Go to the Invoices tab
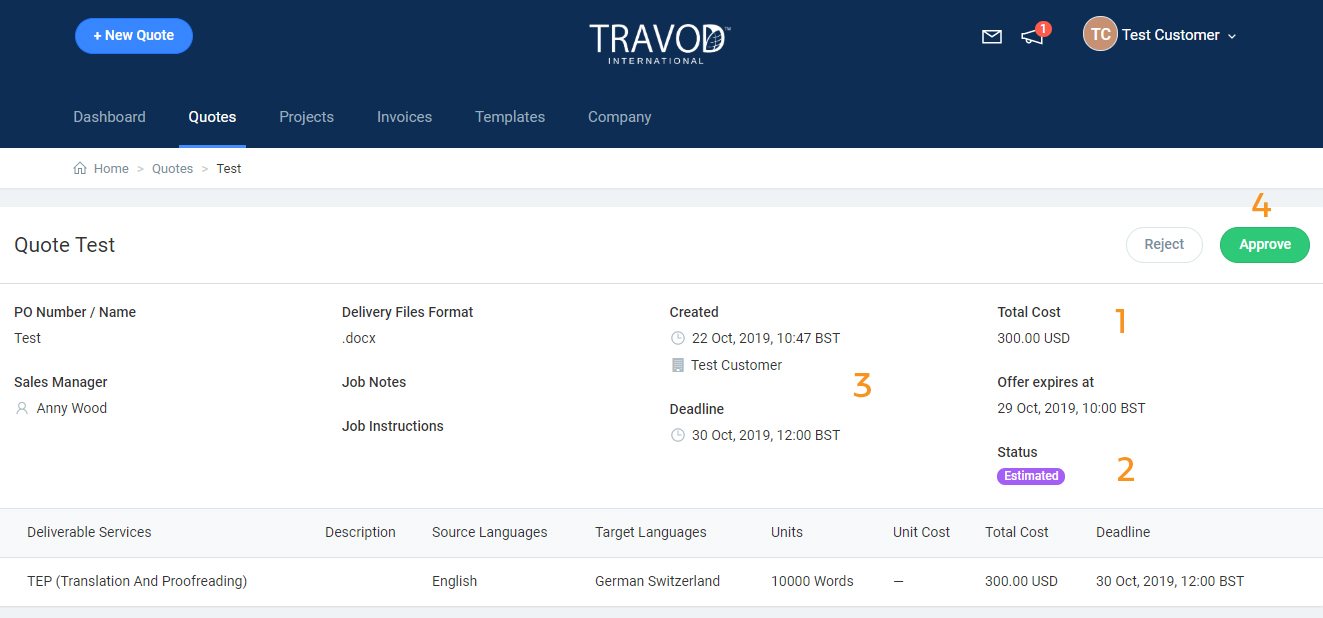Screen dimensions: 1323x618 click(x=404, y=117)
